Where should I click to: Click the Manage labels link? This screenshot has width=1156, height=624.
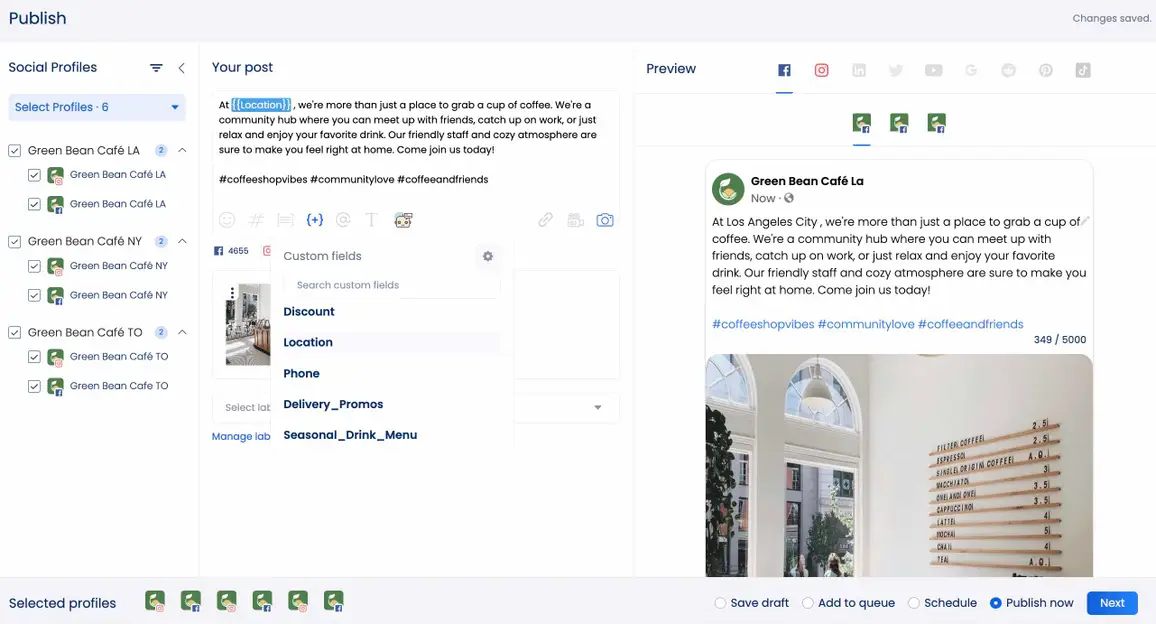tap(240, 436)
